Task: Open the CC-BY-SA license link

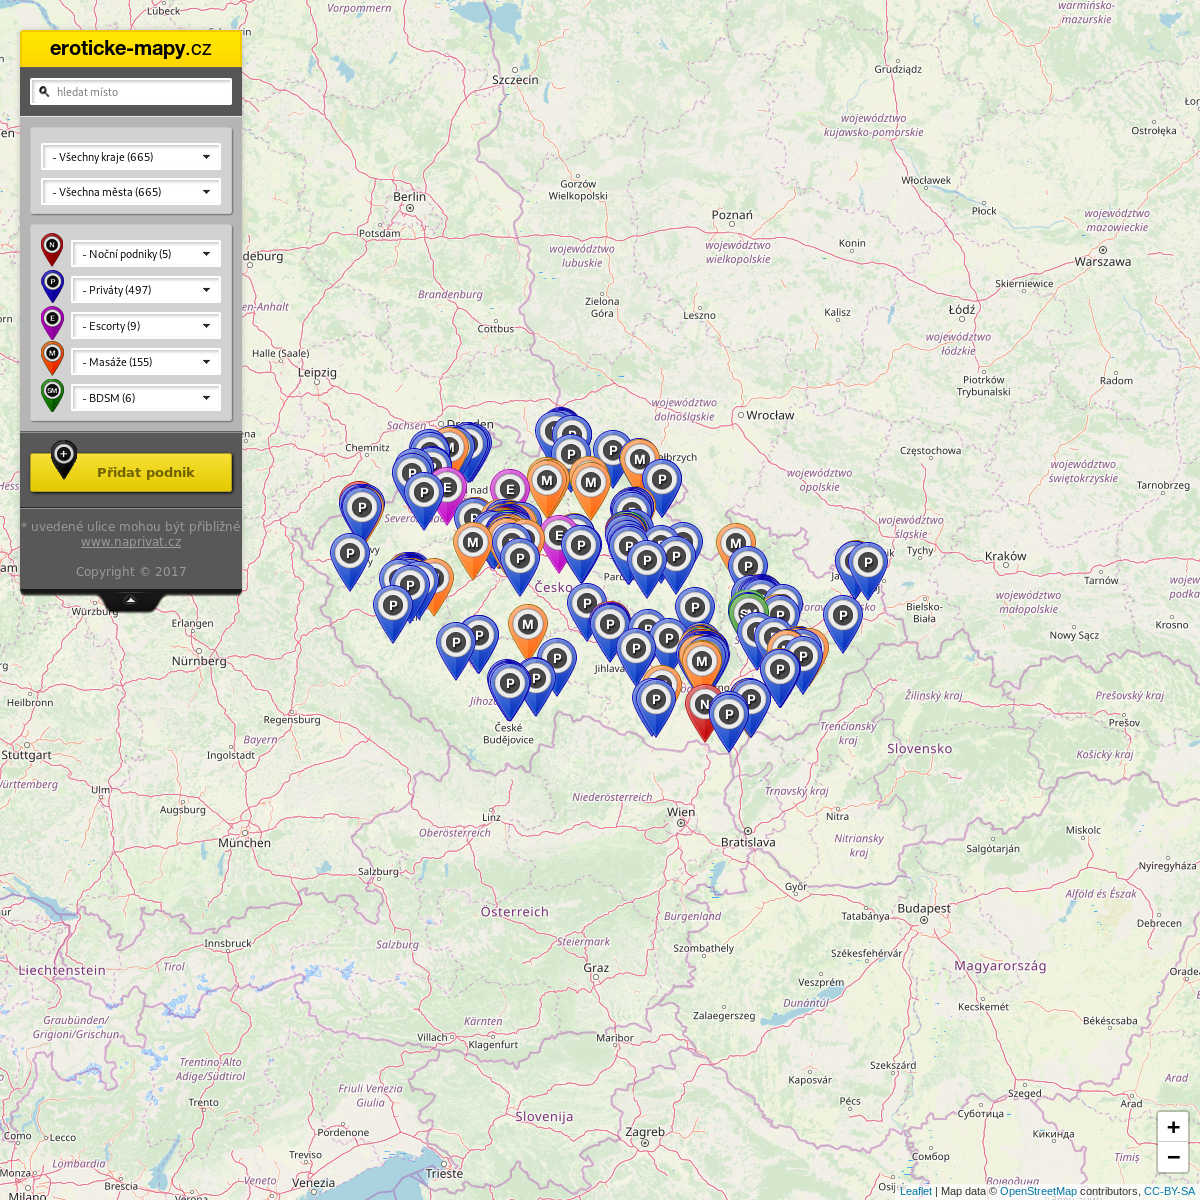Action: pos(1169,1191)
